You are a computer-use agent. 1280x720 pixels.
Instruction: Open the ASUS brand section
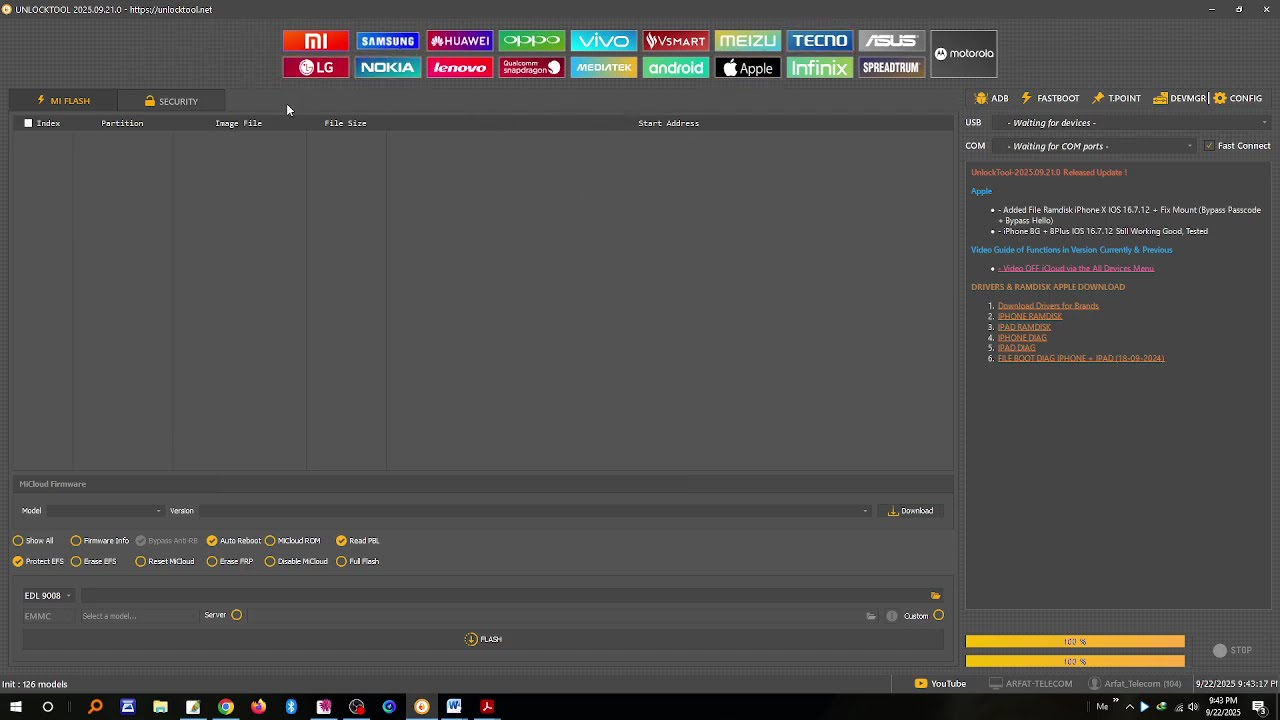pyautogui.click(x=892, y=41)
